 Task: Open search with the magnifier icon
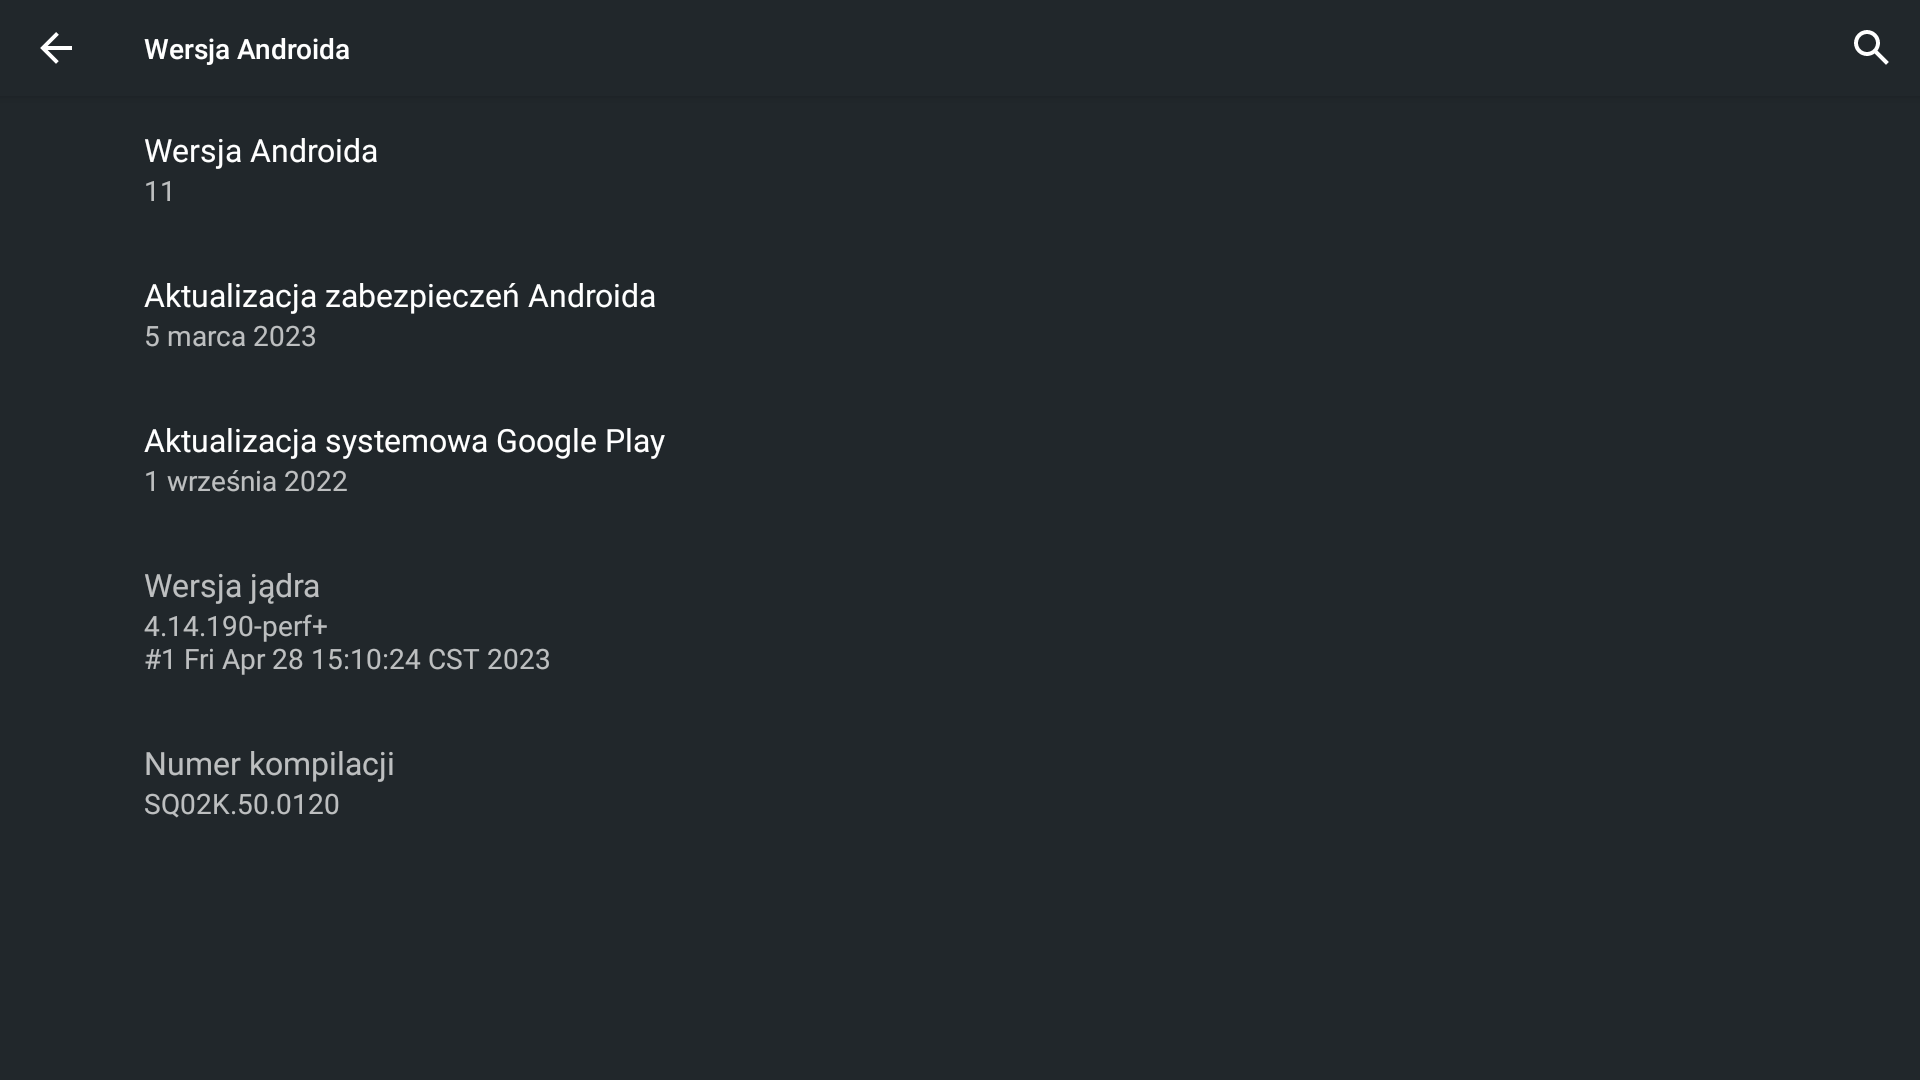[x=1870, y=48]
